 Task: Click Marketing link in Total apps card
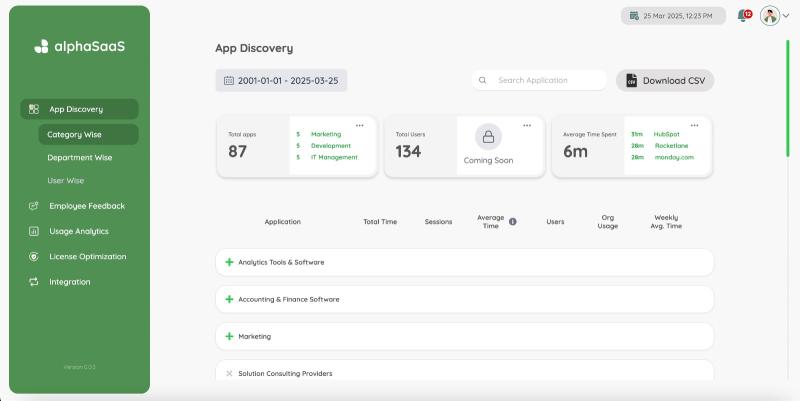pos(326,134)
